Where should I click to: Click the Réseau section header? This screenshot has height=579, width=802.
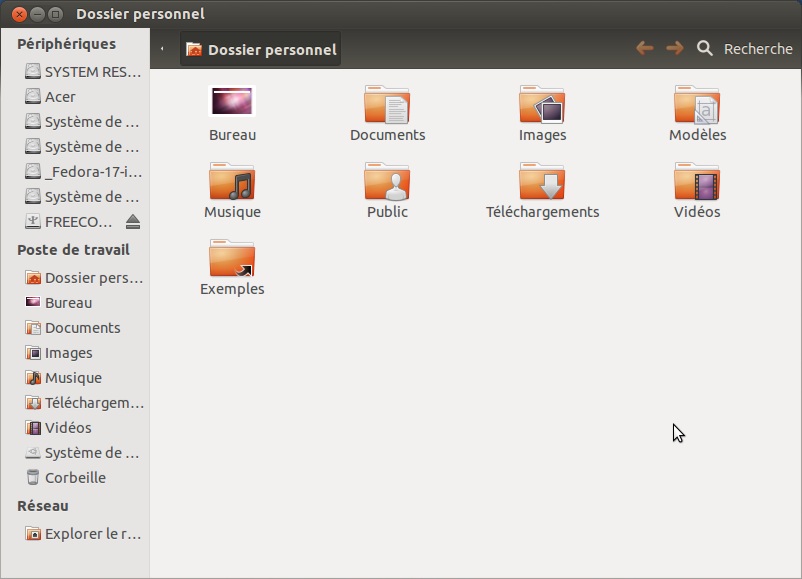(x=42, y=506)
